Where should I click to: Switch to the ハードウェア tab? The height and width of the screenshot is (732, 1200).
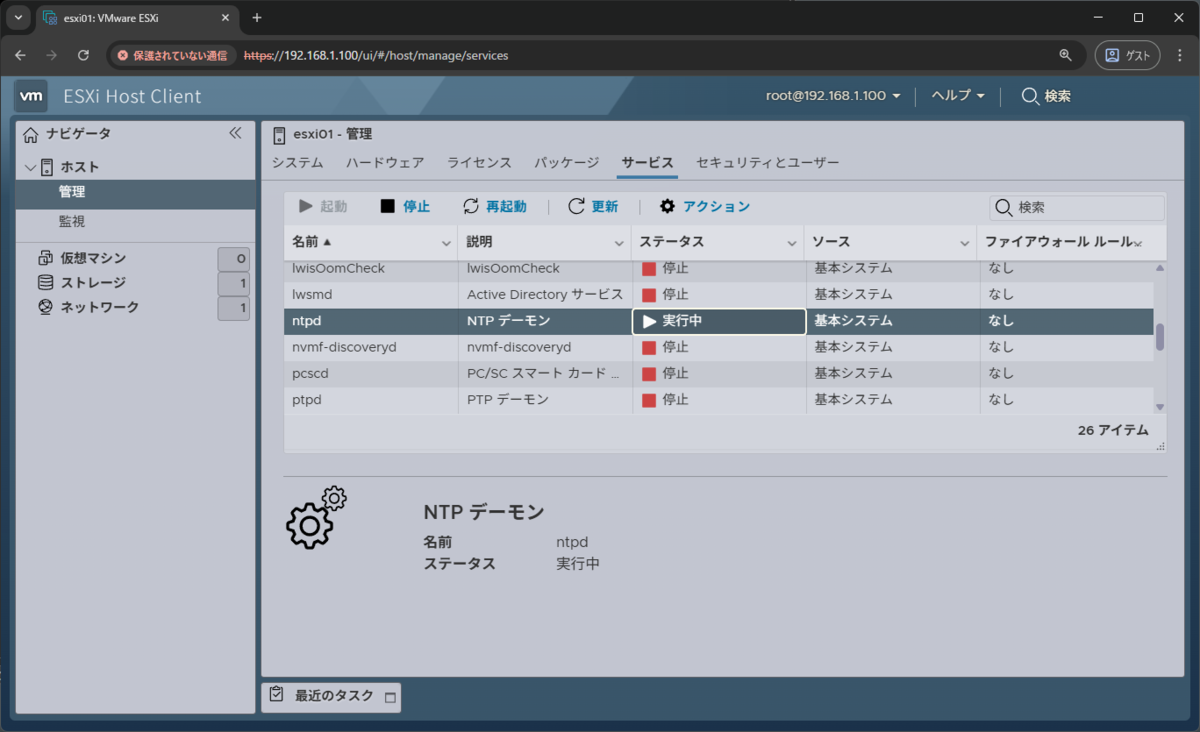[x=385, y=162]
